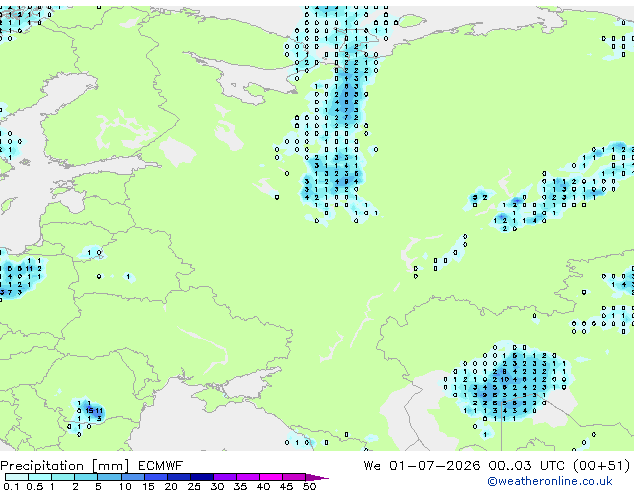Viewport: 634px width, 490px height.
Task: Click the 'Precipitation [mm]' title text
Action: pos(65,466)
